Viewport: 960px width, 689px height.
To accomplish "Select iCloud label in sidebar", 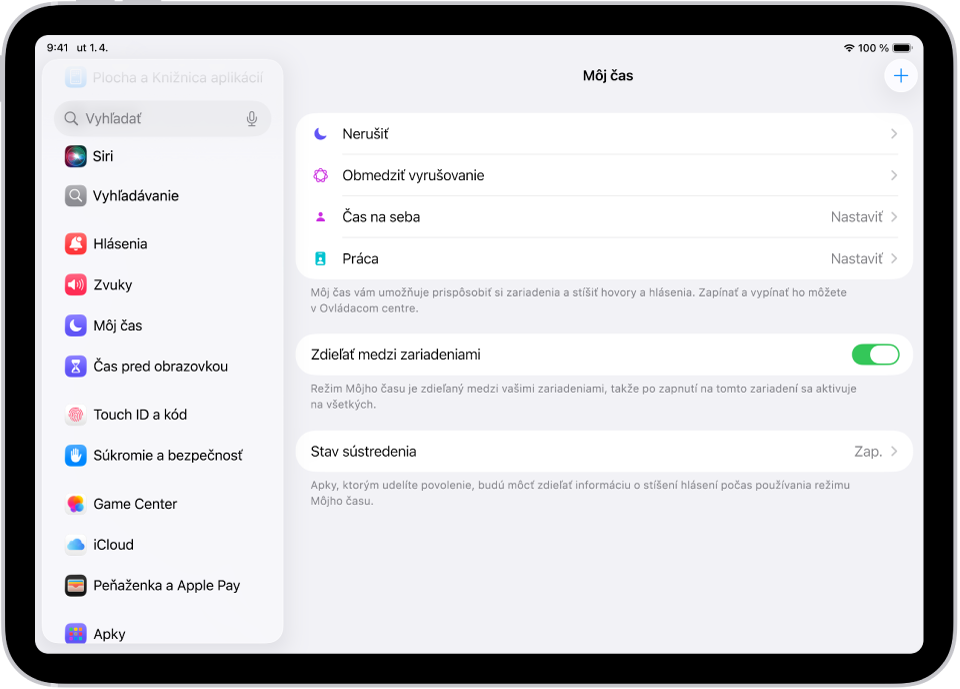I will 113,544.
